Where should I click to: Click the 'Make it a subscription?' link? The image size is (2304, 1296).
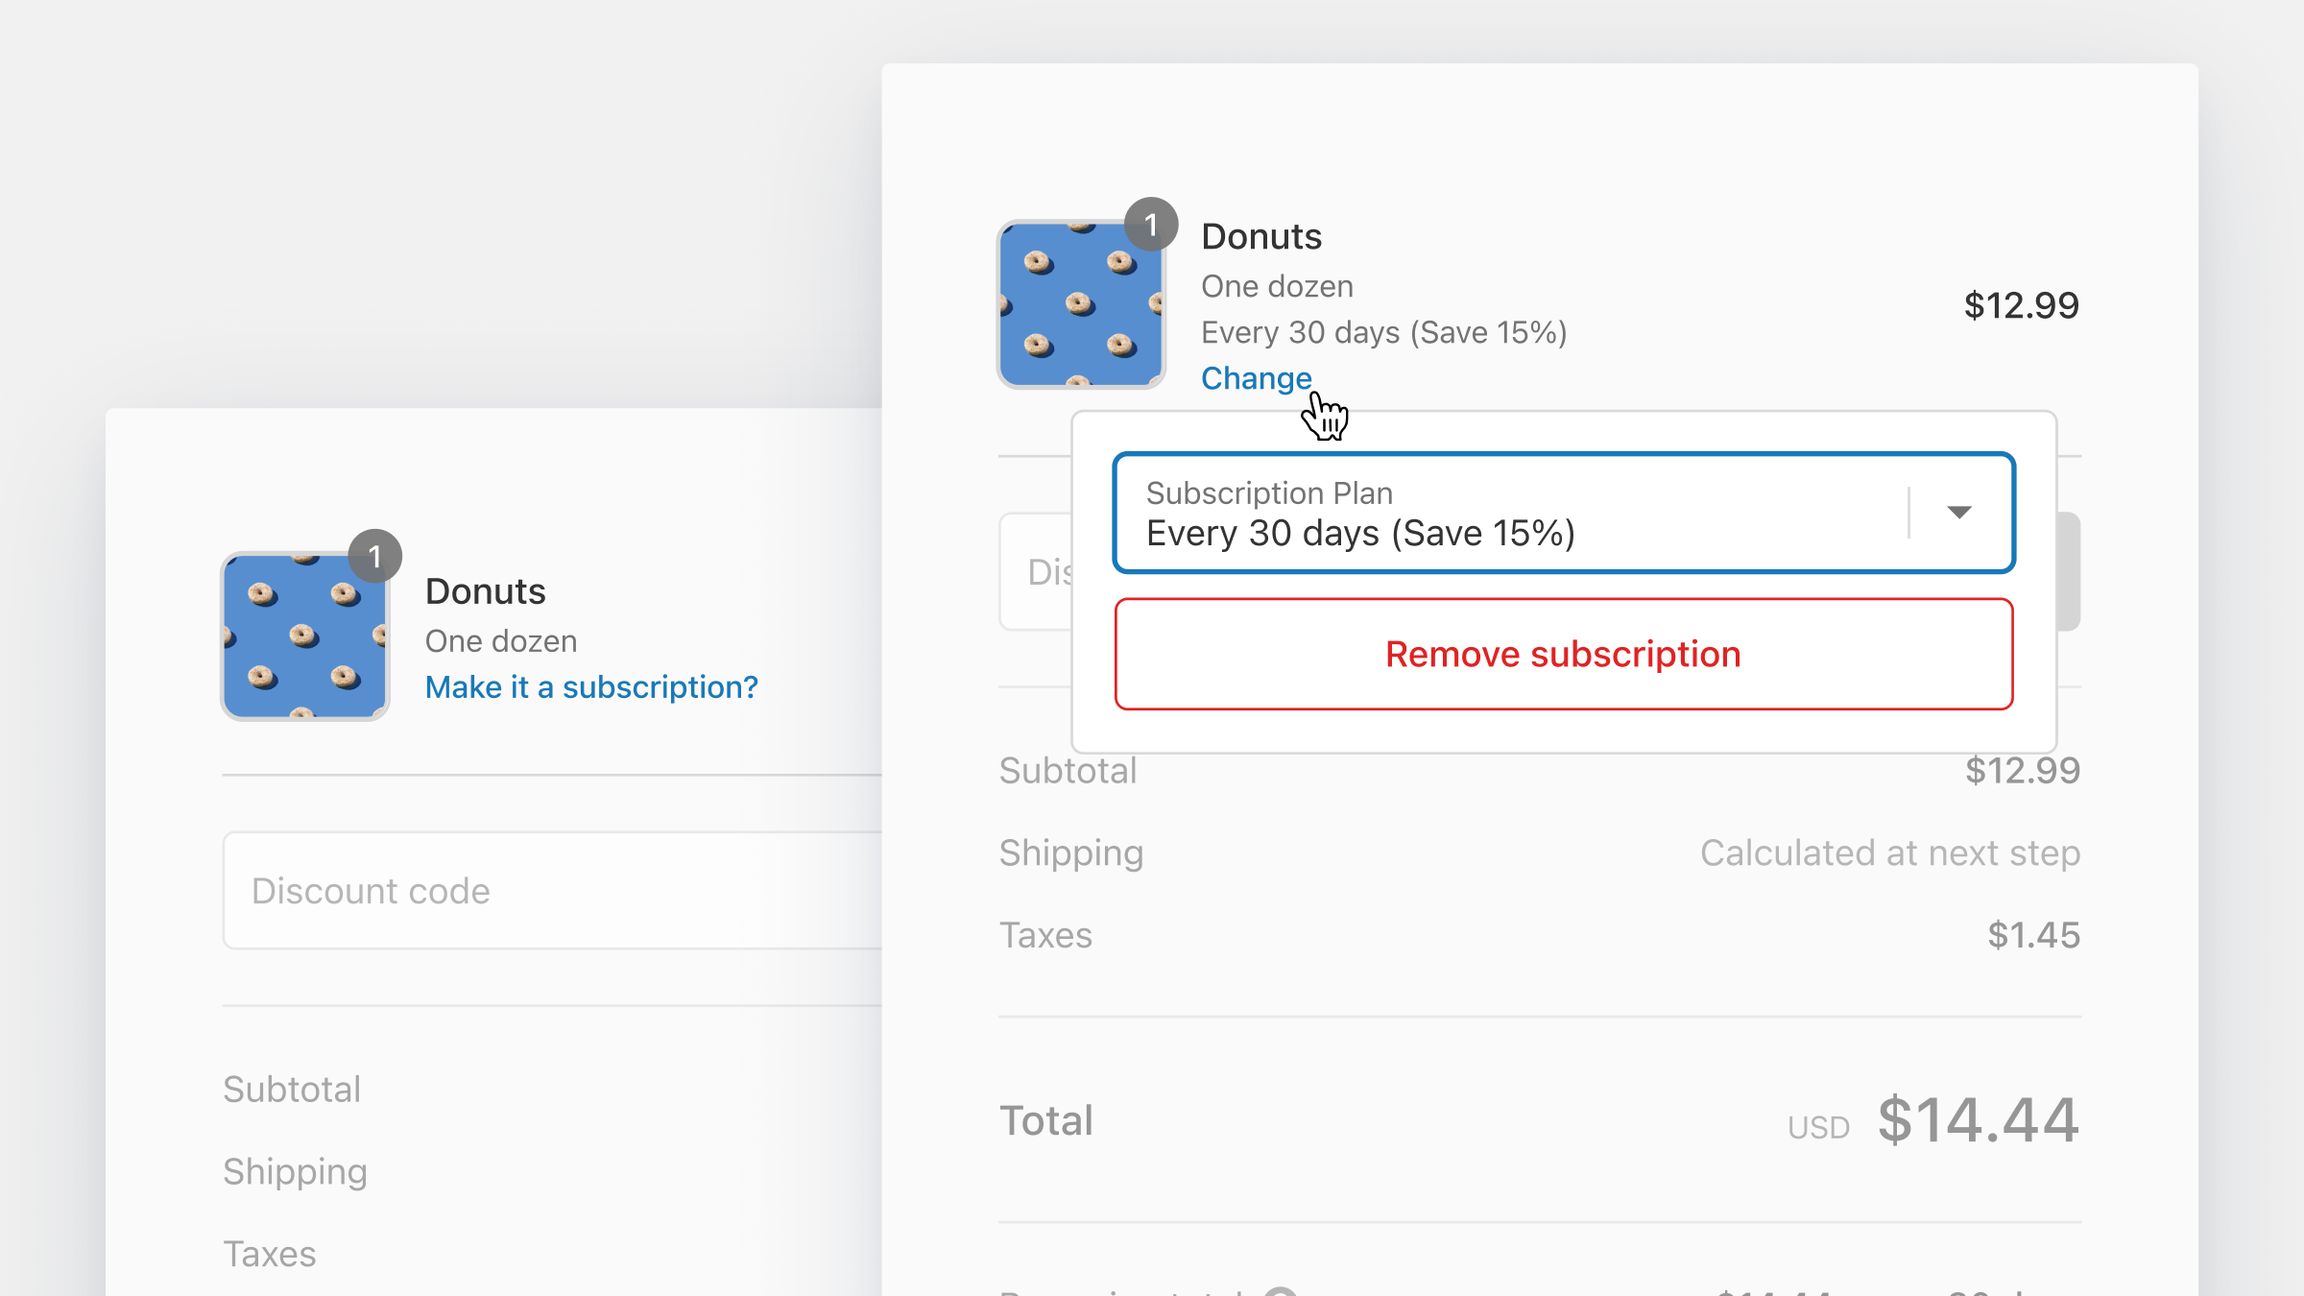tap(591, 687)
